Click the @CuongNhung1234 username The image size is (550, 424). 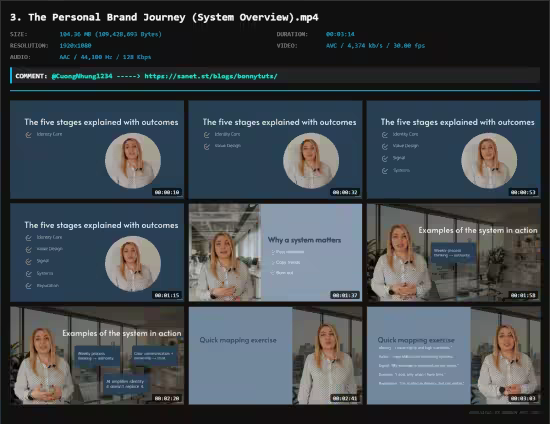pyautogui.click(x=82, y=76)
